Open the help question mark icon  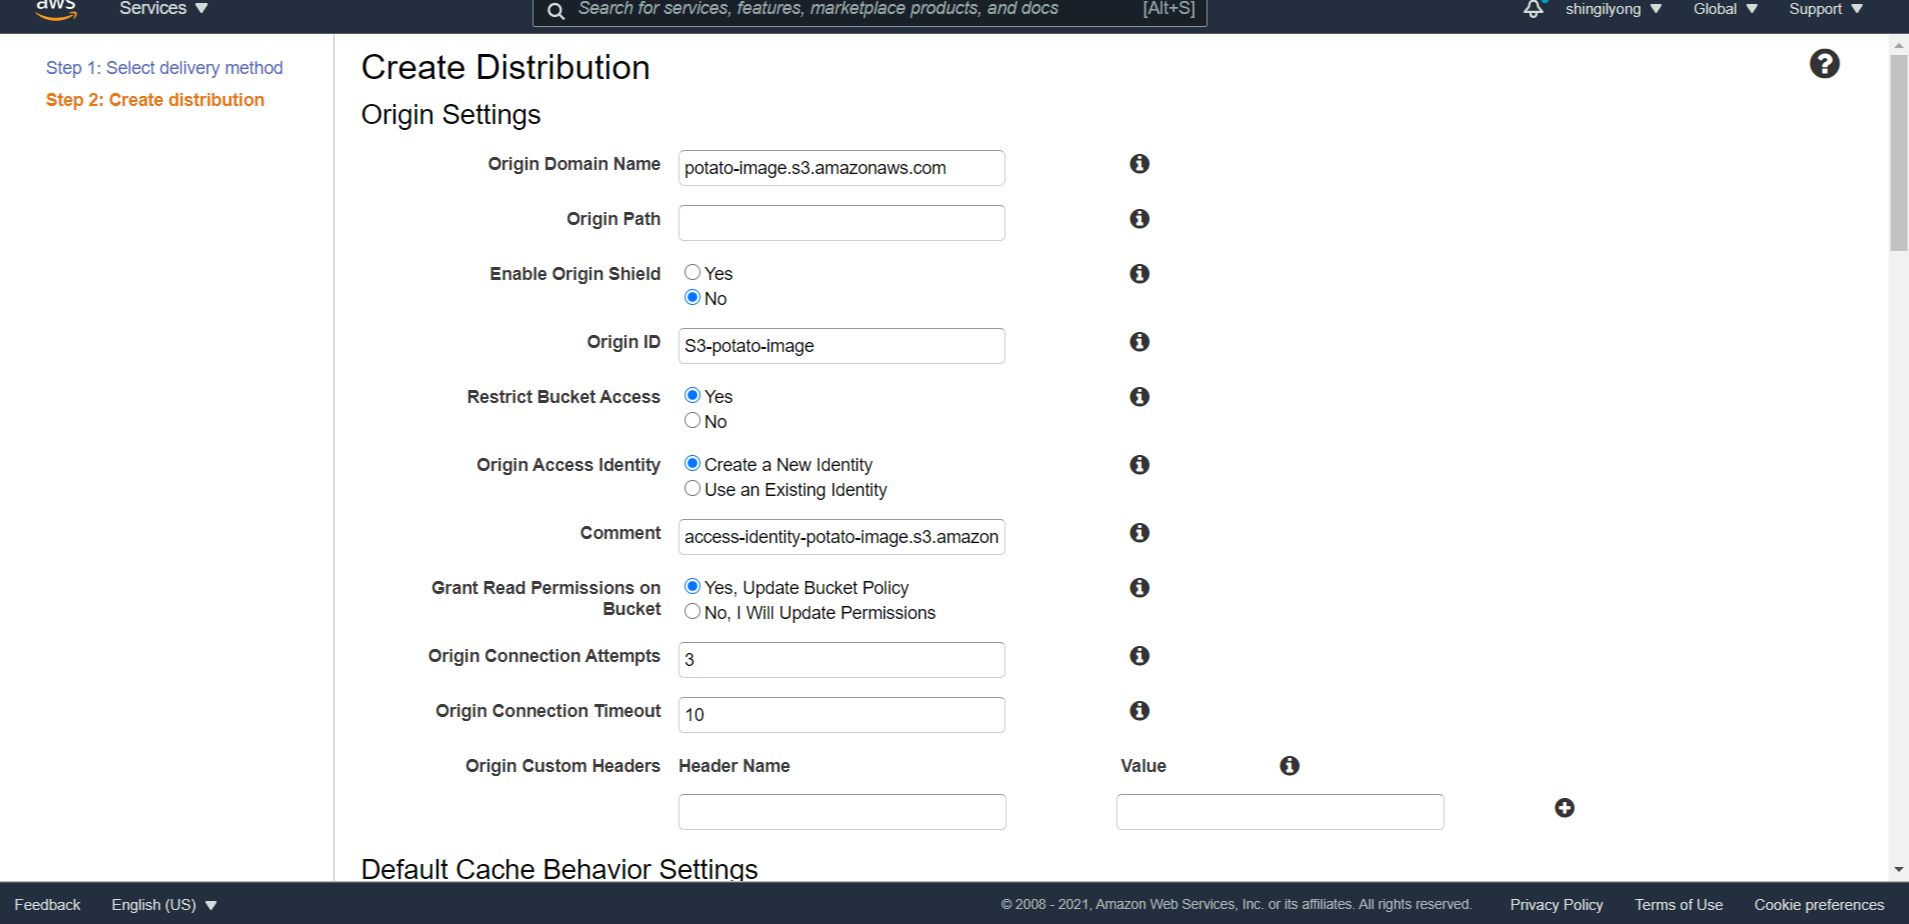point(1824,64)
